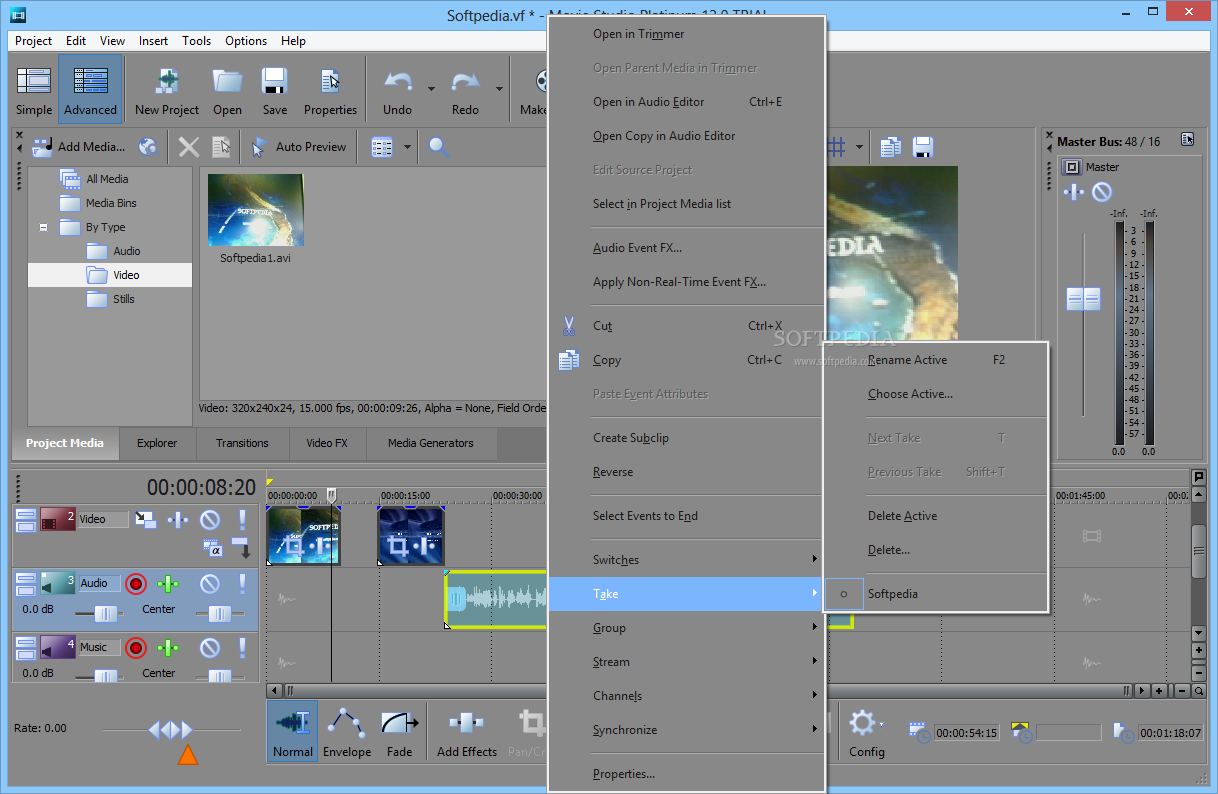Viewport: 1218px width, 794px height.
Task: Save the project
Action: pyautogui.click(x=275, y=91)
